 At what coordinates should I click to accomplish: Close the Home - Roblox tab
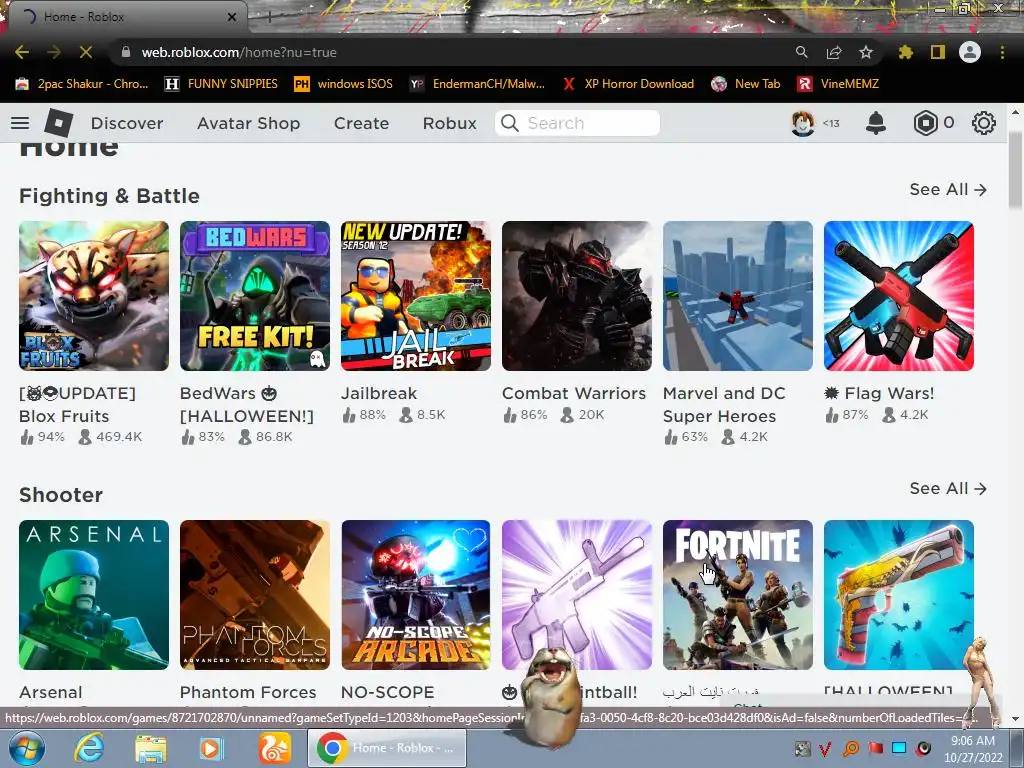pos(232,17)
